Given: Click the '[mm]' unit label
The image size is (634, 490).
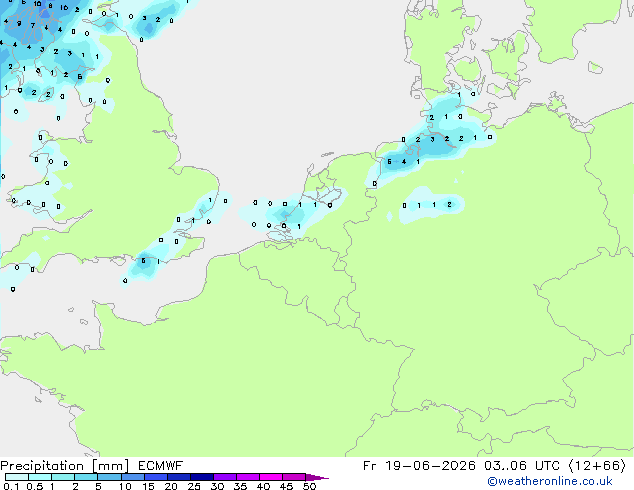Looking at the screenshot, I should point(110,466).
